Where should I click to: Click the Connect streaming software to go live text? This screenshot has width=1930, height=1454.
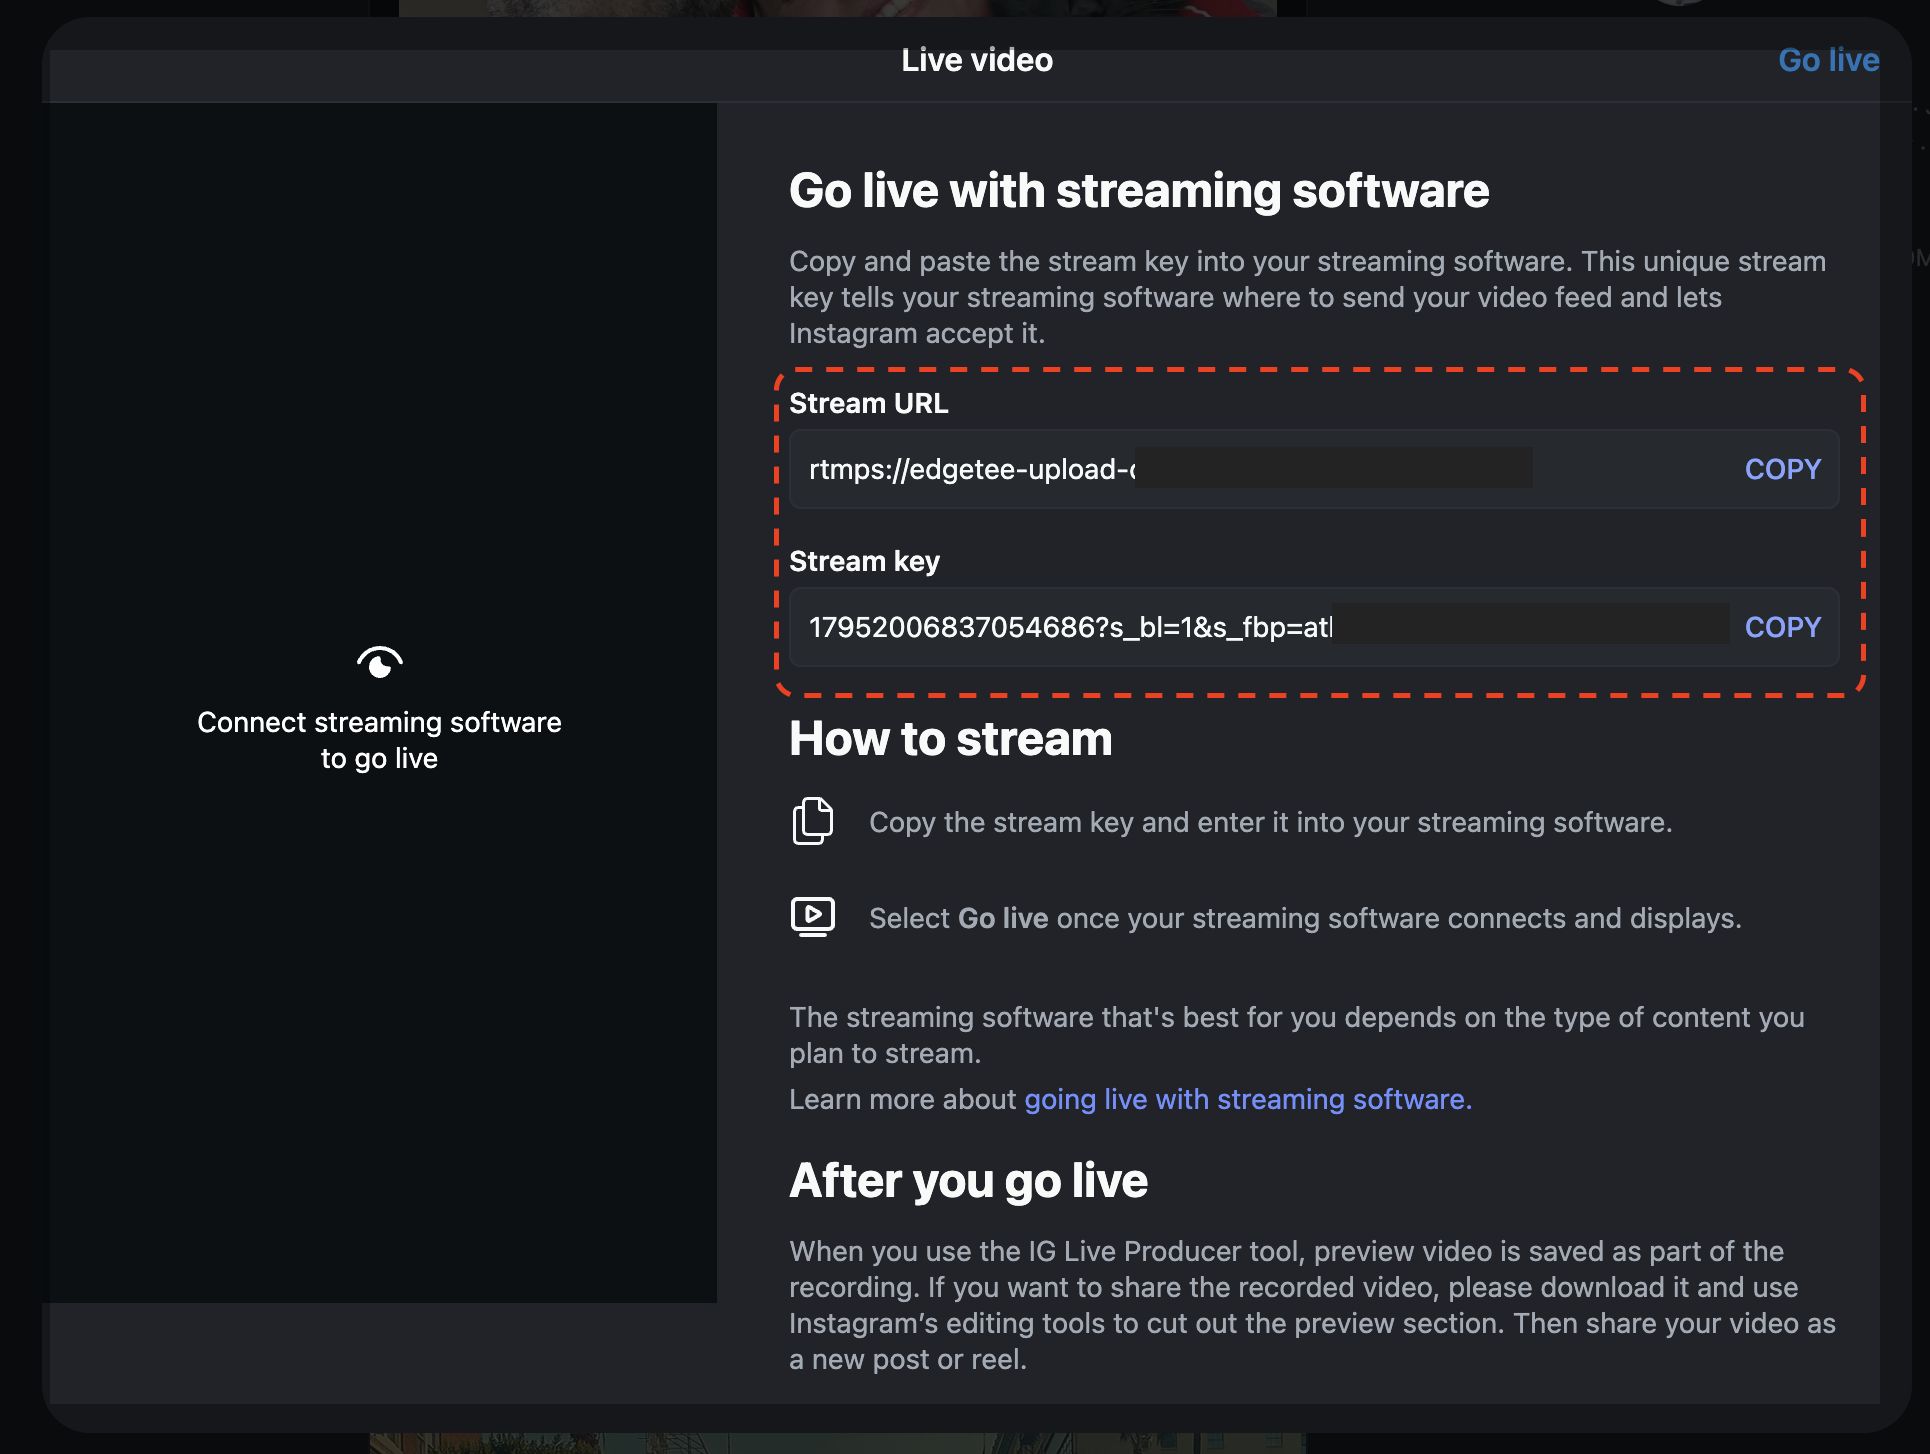(379, 740)
